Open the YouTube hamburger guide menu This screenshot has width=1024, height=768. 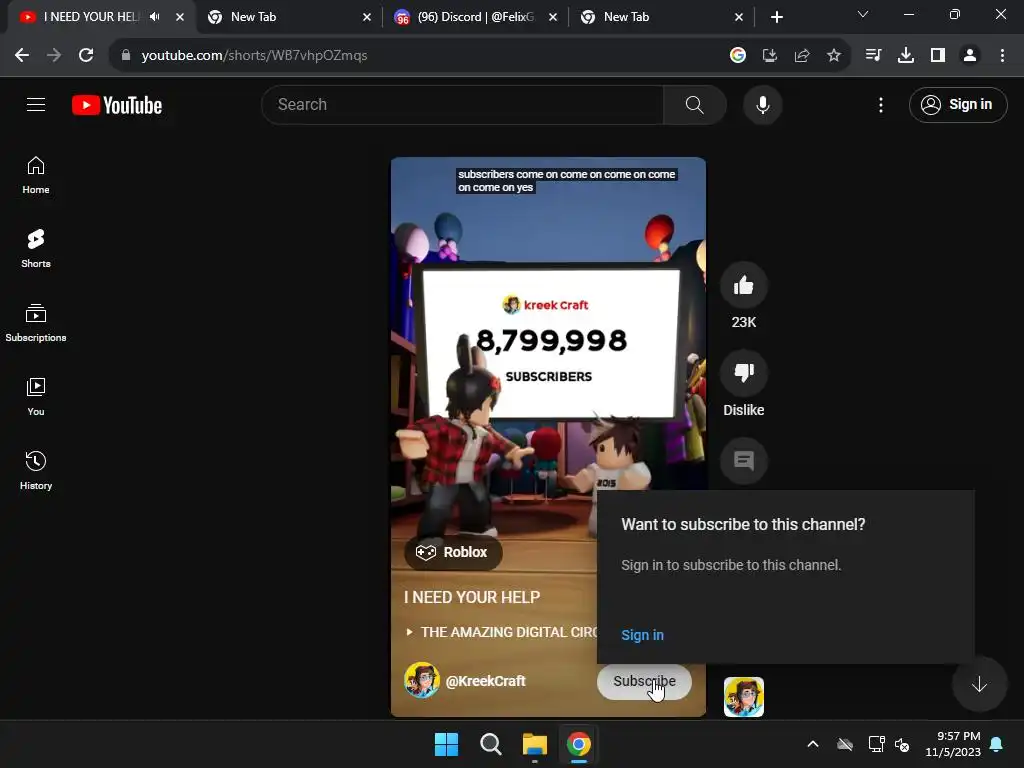pyautogui.click(x=36, y=104)
